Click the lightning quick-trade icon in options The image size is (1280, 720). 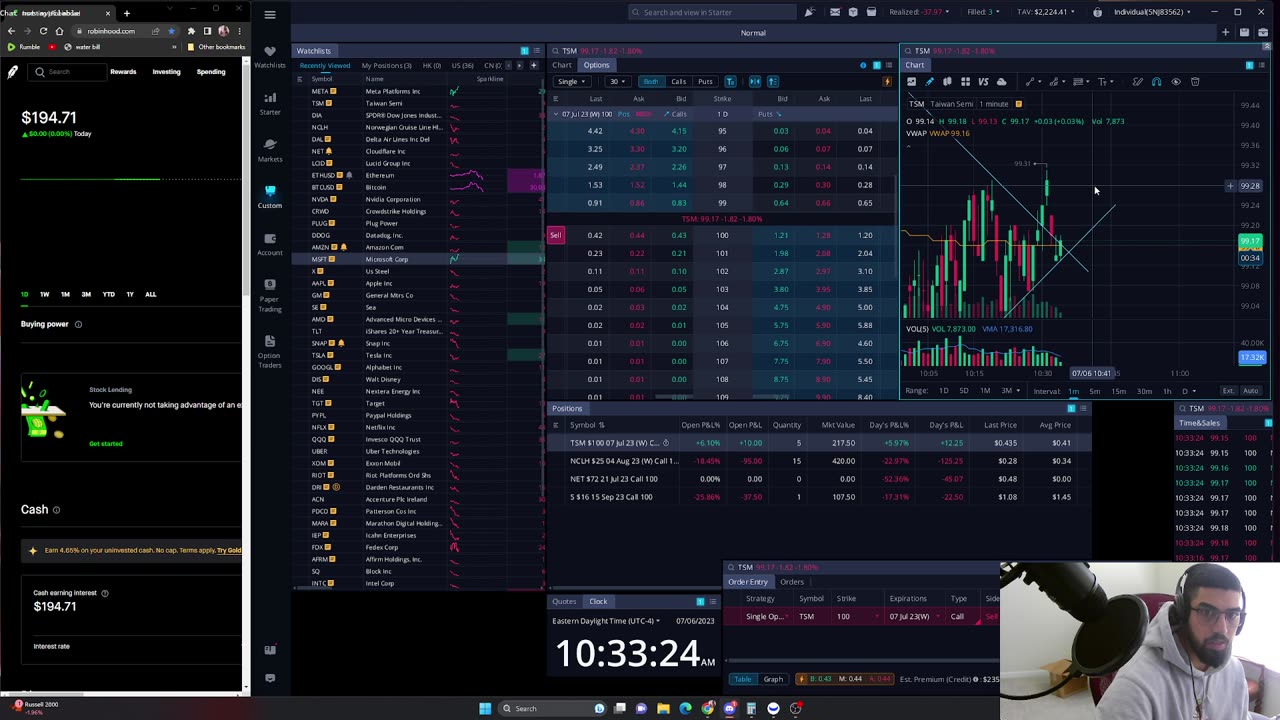tap(887, 81)
